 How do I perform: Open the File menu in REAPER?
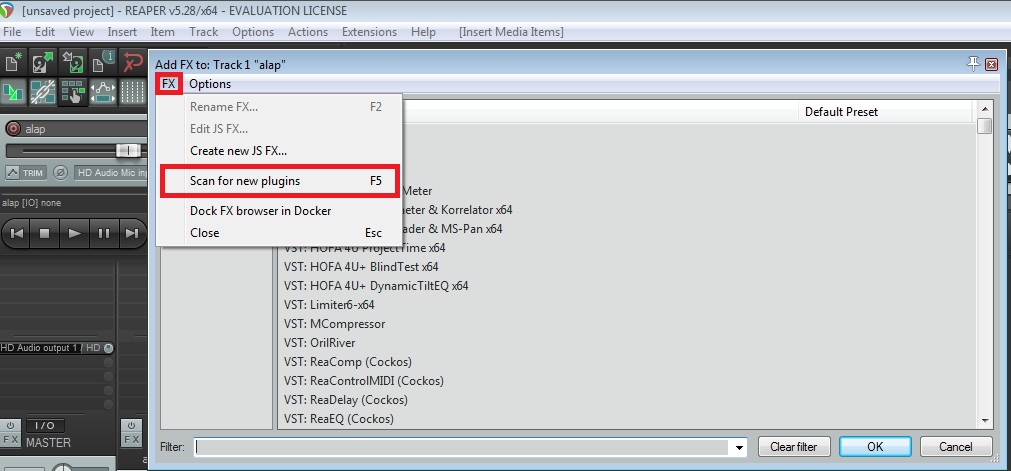[x=12, y=32]
